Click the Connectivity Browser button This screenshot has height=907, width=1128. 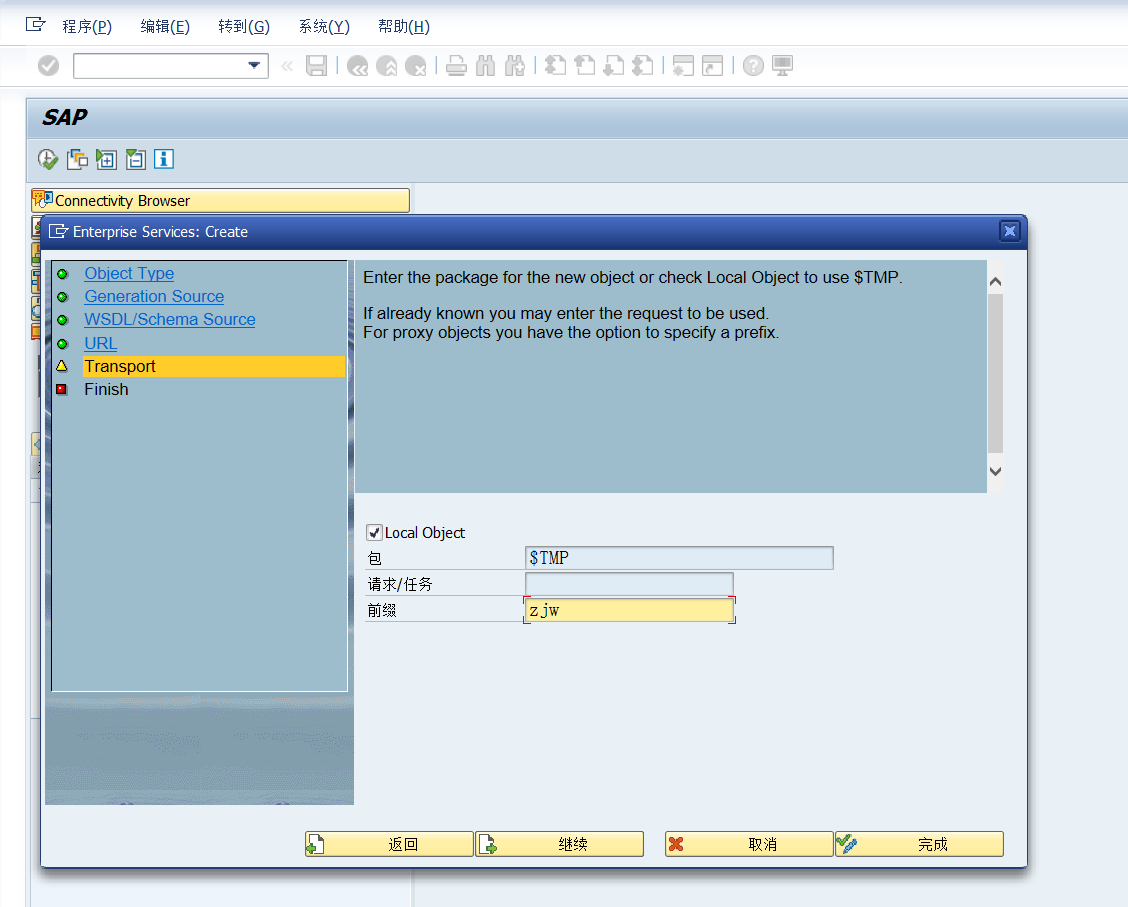[x=221, y=201]
